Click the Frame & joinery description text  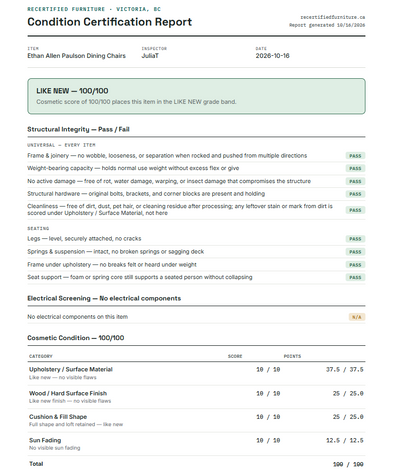click(x=167, y=156)
